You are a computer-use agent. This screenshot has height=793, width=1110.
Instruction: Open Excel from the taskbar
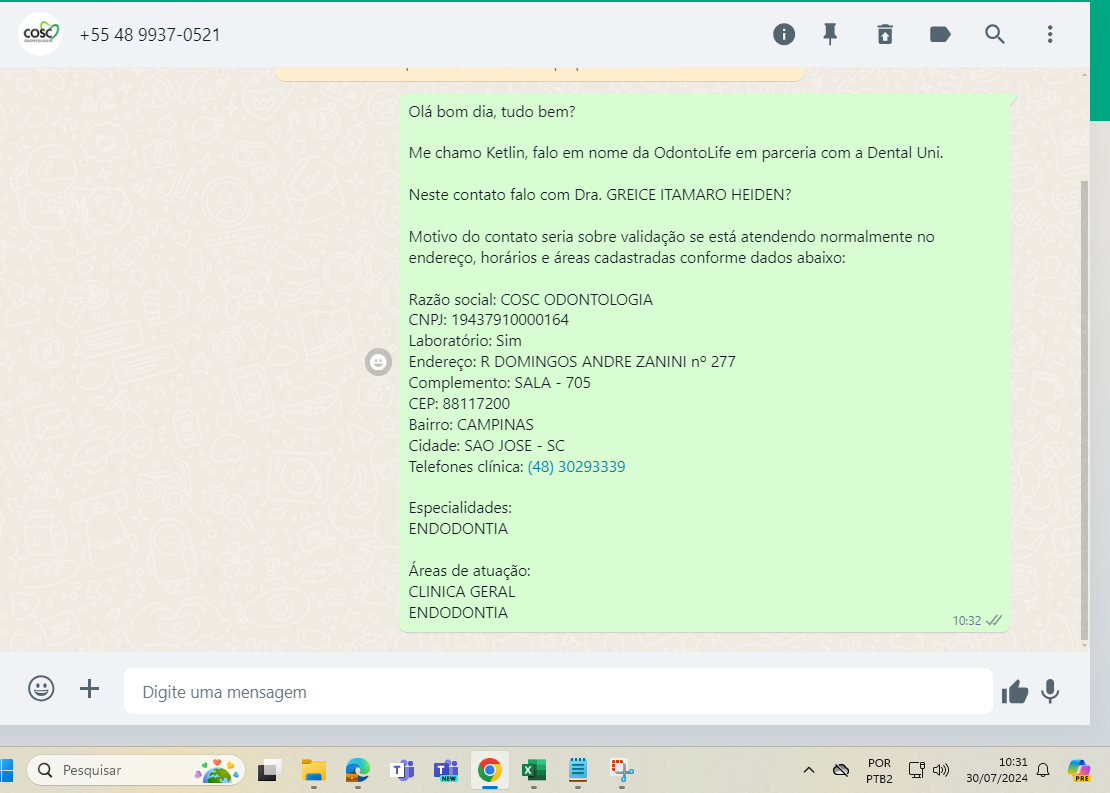(x=534, y=770)
